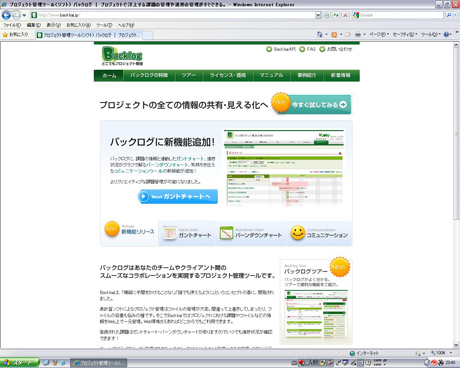Click the バックログツアー heading link
Image resolution: width=460 pixels, height=368 pixels.
pos(306,271)
